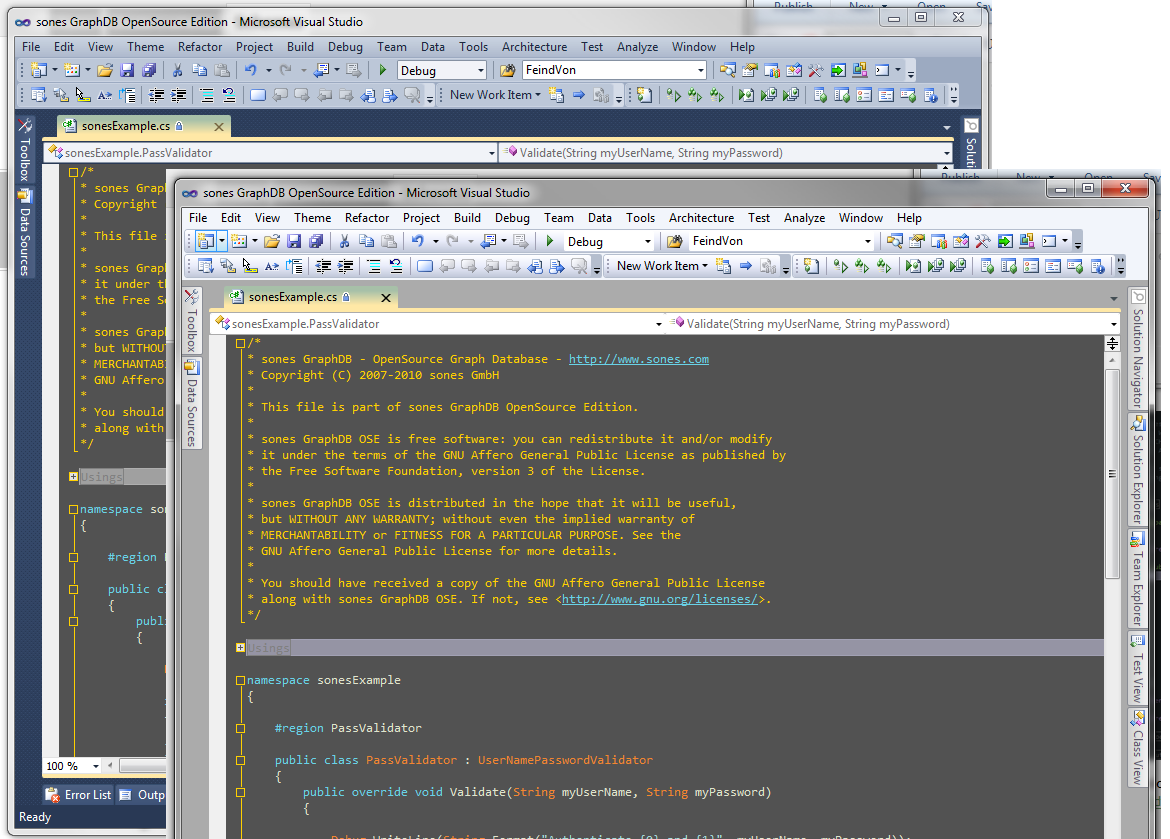Decrease line indent in front window toolbar
Image resolution: width=1170 pixels, height=839 pixels.
coord(323,266)
